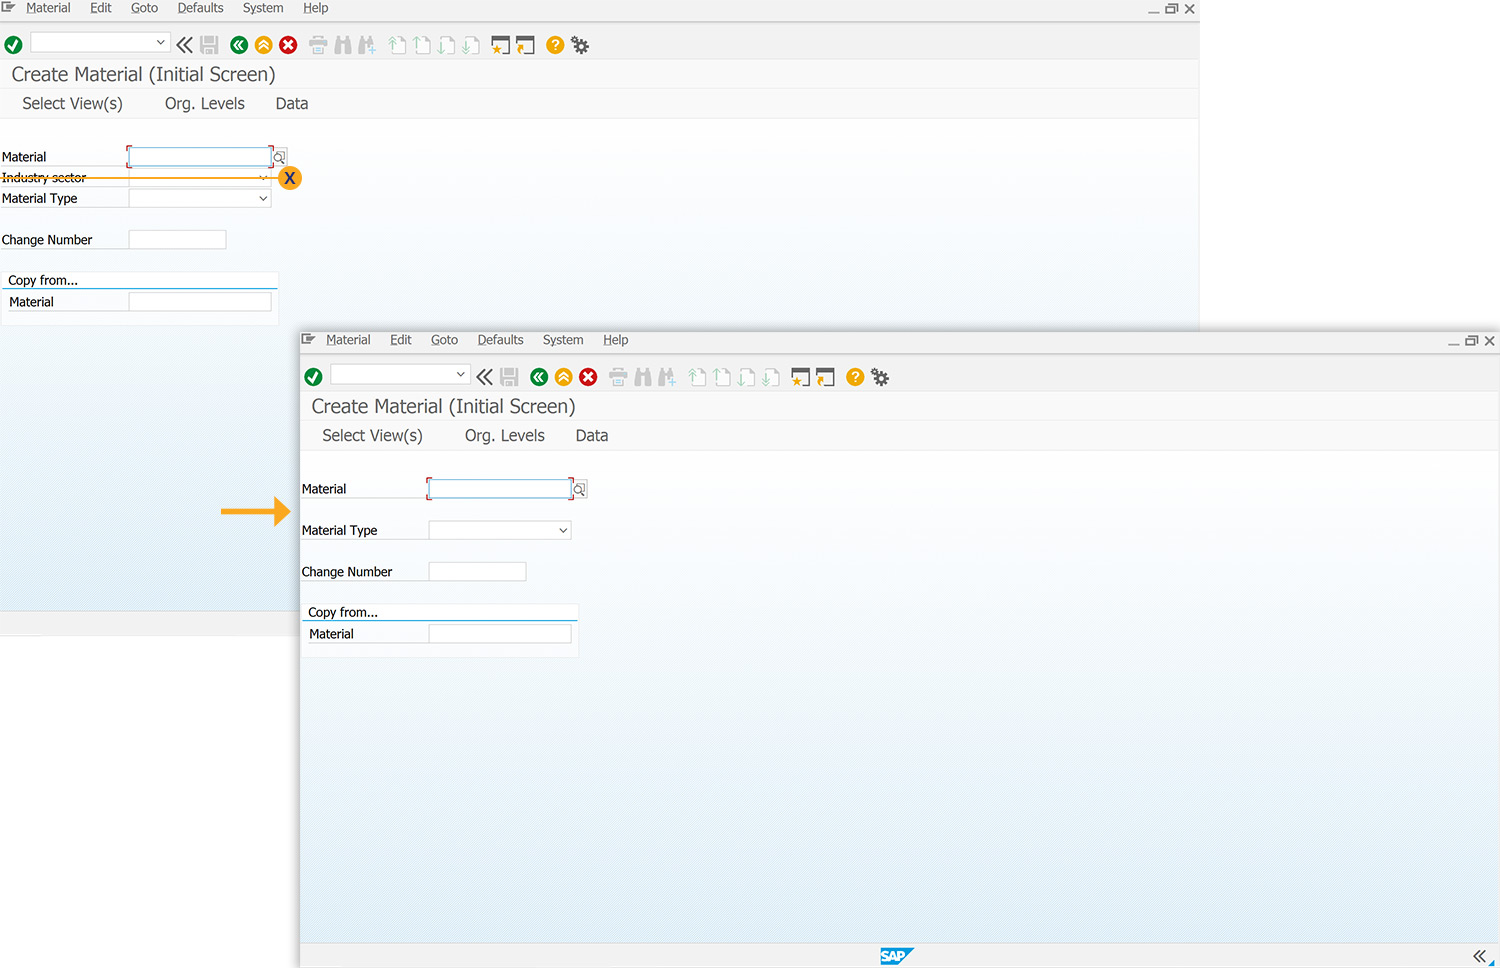Click Generate Shortcut icon in front window
The height and width of the screenshot is (968, 1500).
point(825,377)
